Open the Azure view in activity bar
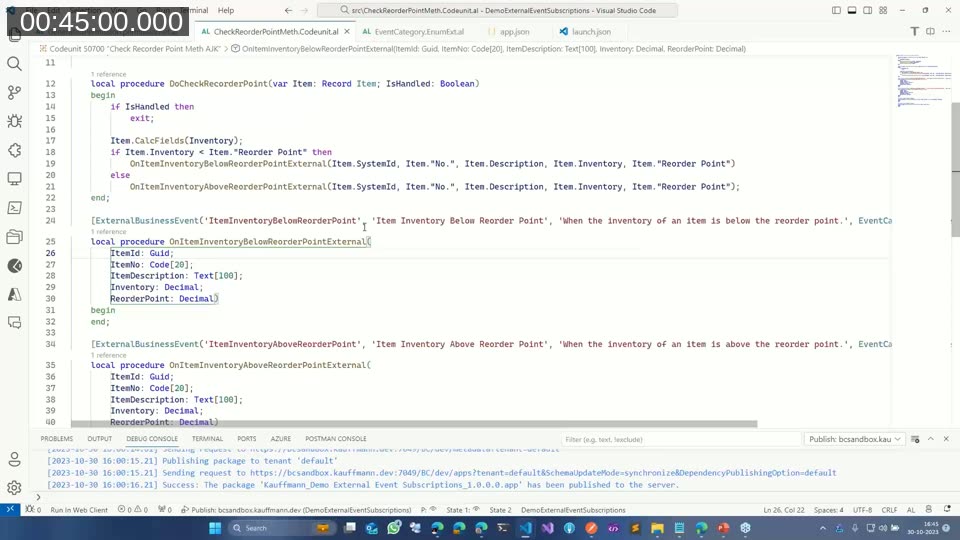The height and width of the screenshot is (540, 960). click(x=14, y=294)
